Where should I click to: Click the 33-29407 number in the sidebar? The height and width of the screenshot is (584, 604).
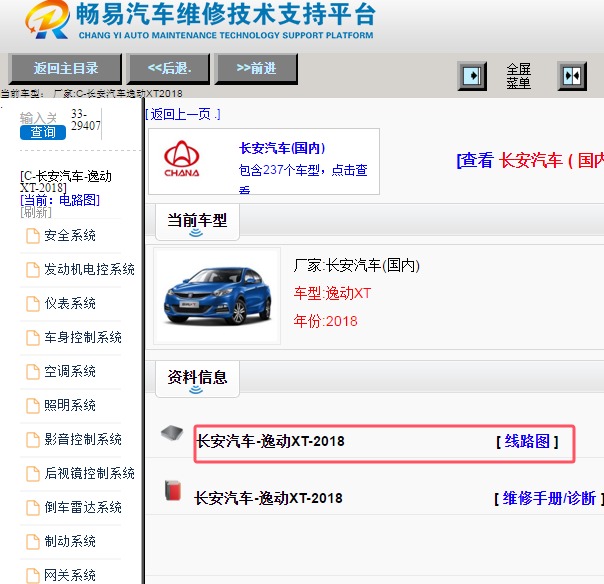tap(86, 120)
